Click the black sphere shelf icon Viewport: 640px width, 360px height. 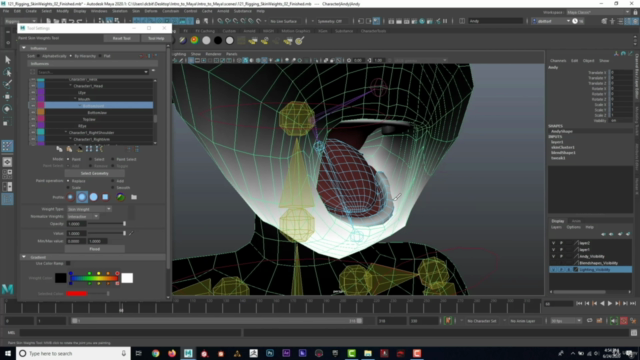[x=218, y=40]
